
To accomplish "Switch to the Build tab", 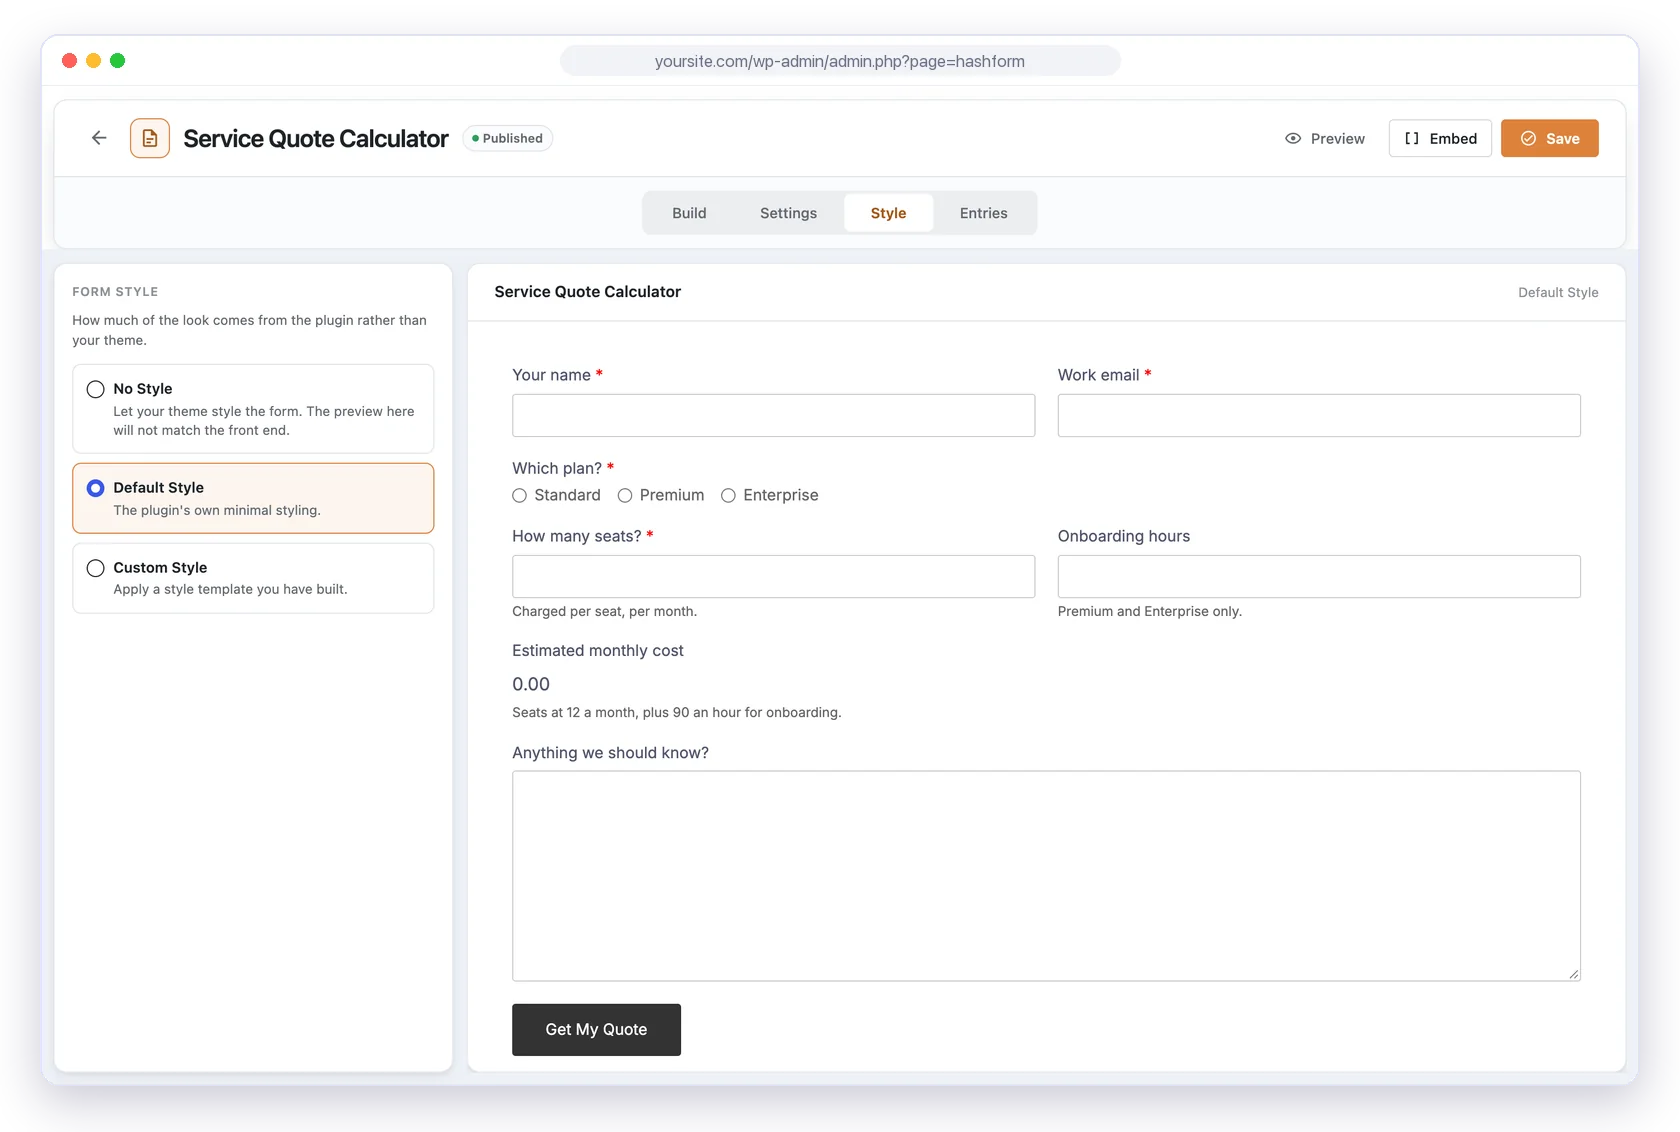I will 689,213.
